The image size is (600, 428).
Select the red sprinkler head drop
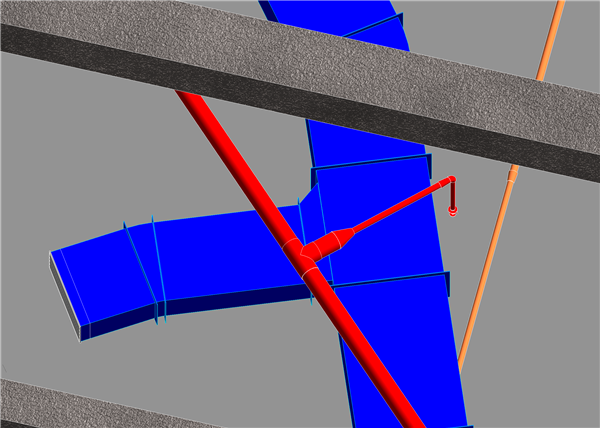tap(453, 205)
